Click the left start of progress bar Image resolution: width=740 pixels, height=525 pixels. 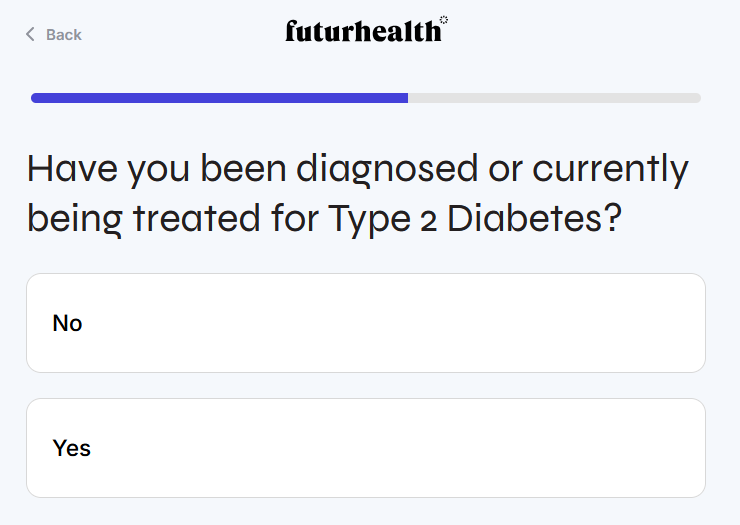(36, 98)
